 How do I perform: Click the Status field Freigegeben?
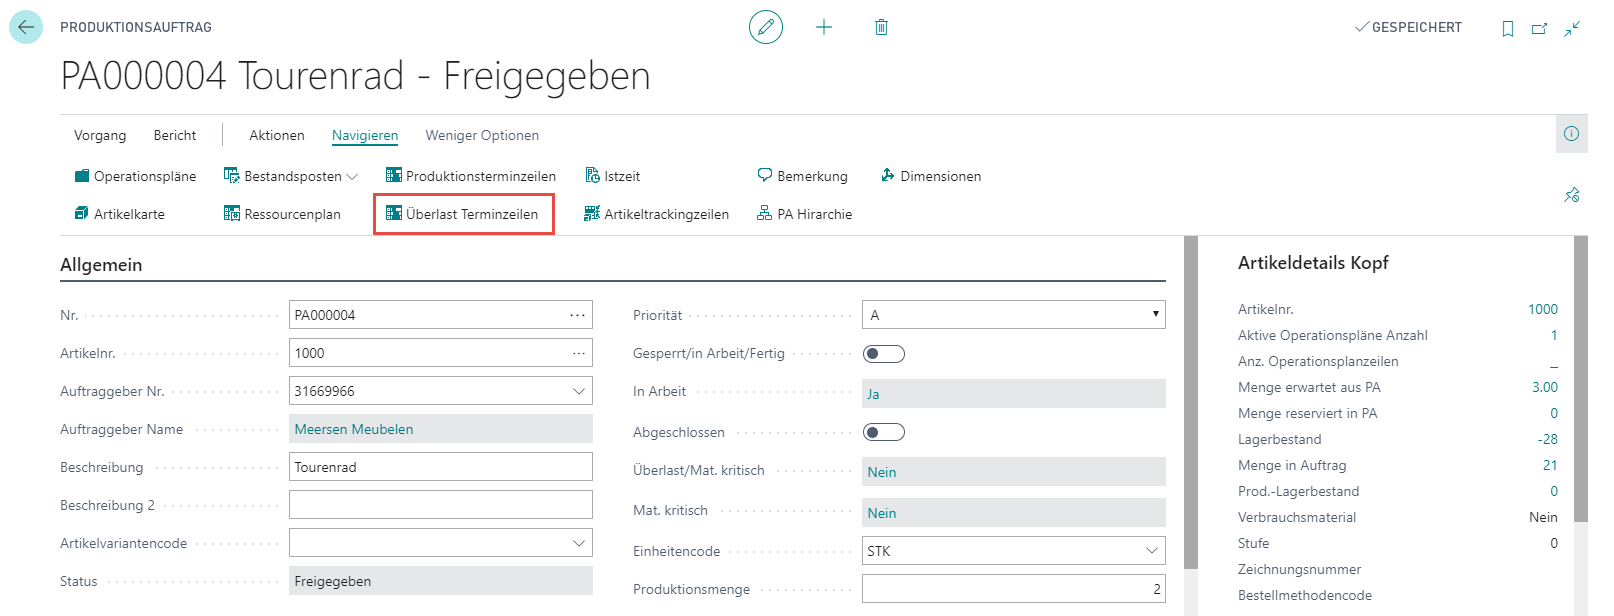click(441, 581)
